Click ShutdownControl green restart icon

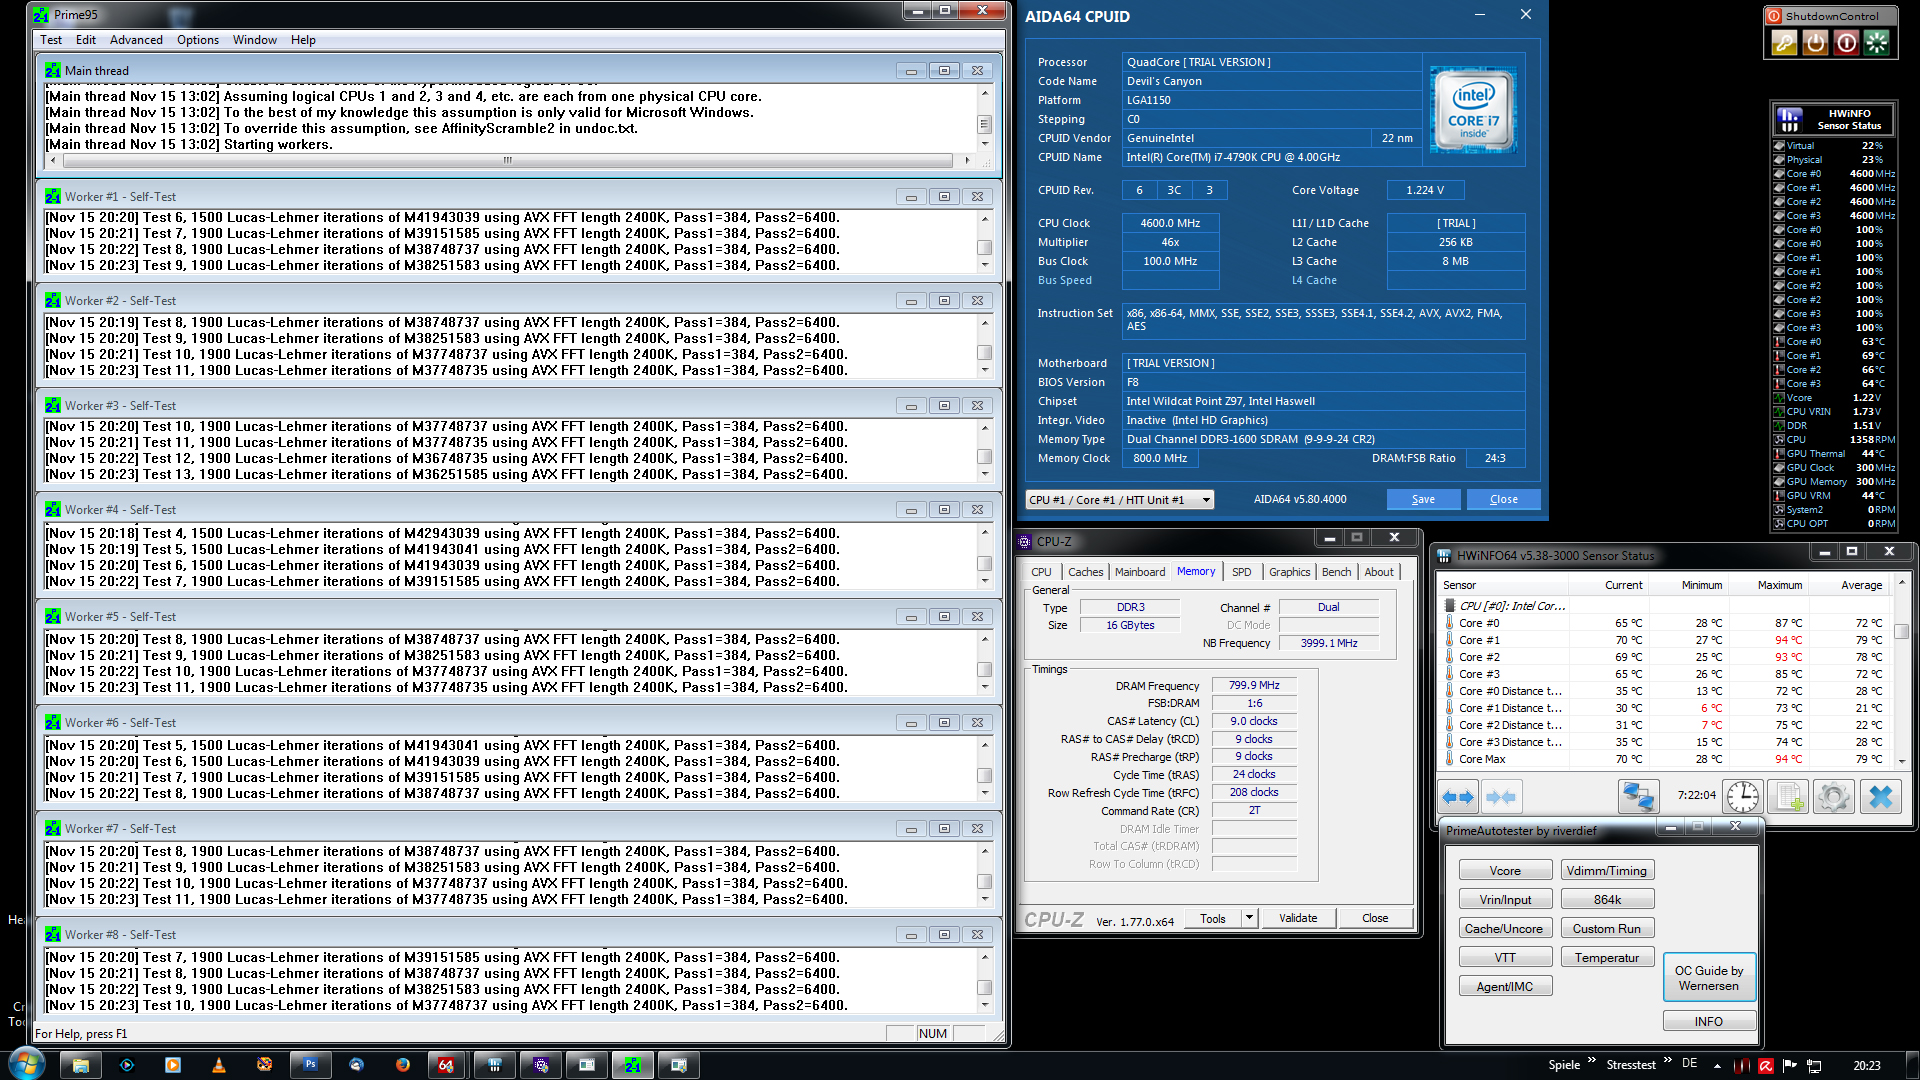click(1877, 43)
